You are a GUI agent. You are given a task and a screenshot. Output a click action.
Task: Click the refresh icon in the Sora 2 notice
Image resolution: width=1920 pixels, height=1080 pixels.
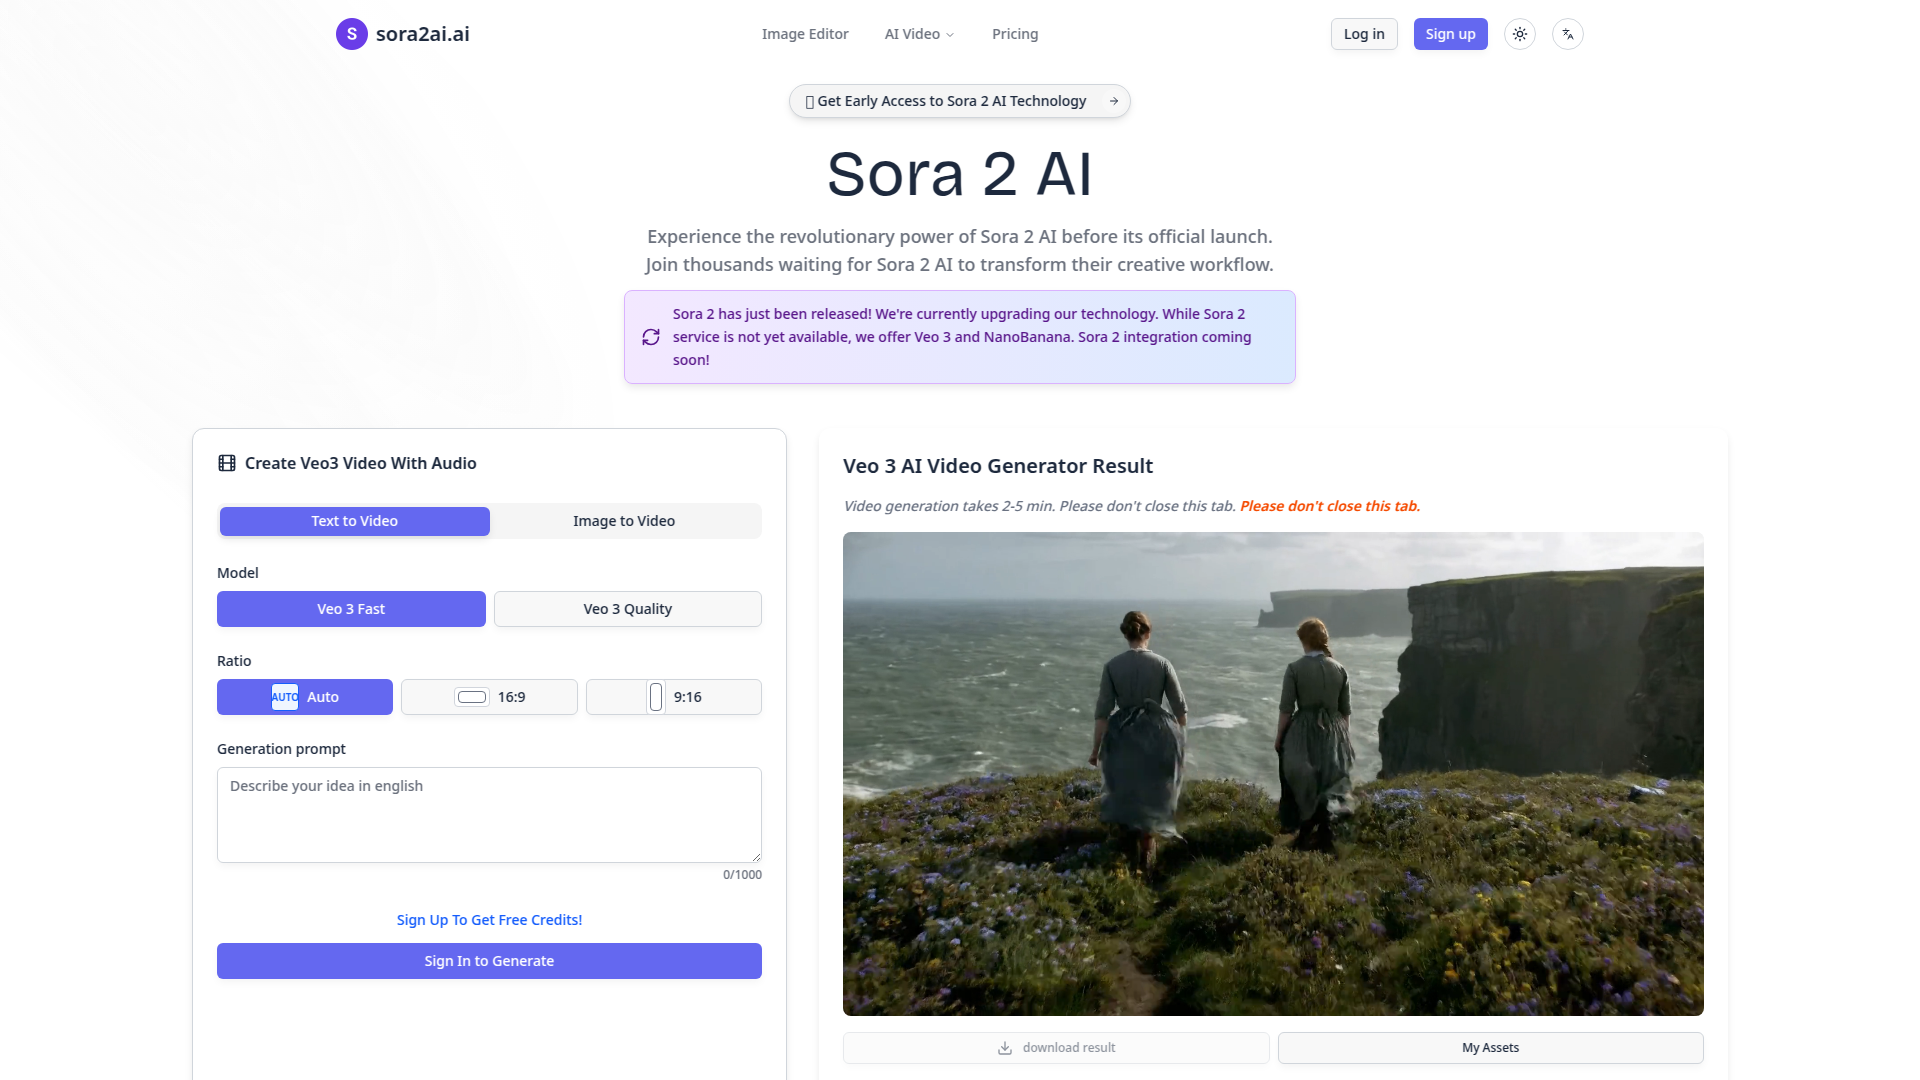pyautogui.click(x=651, y=337)
